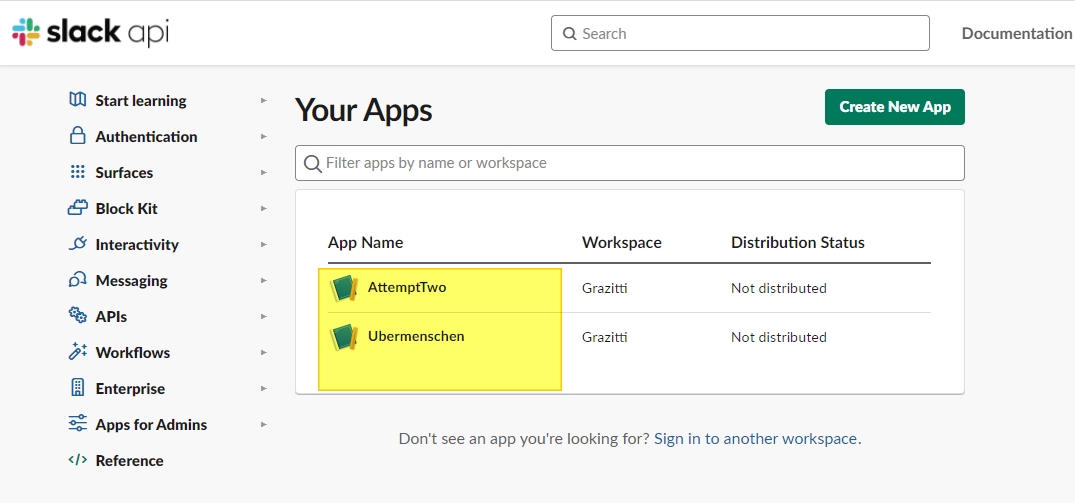Click the AttemptTwo app icon

coord(344,288)
